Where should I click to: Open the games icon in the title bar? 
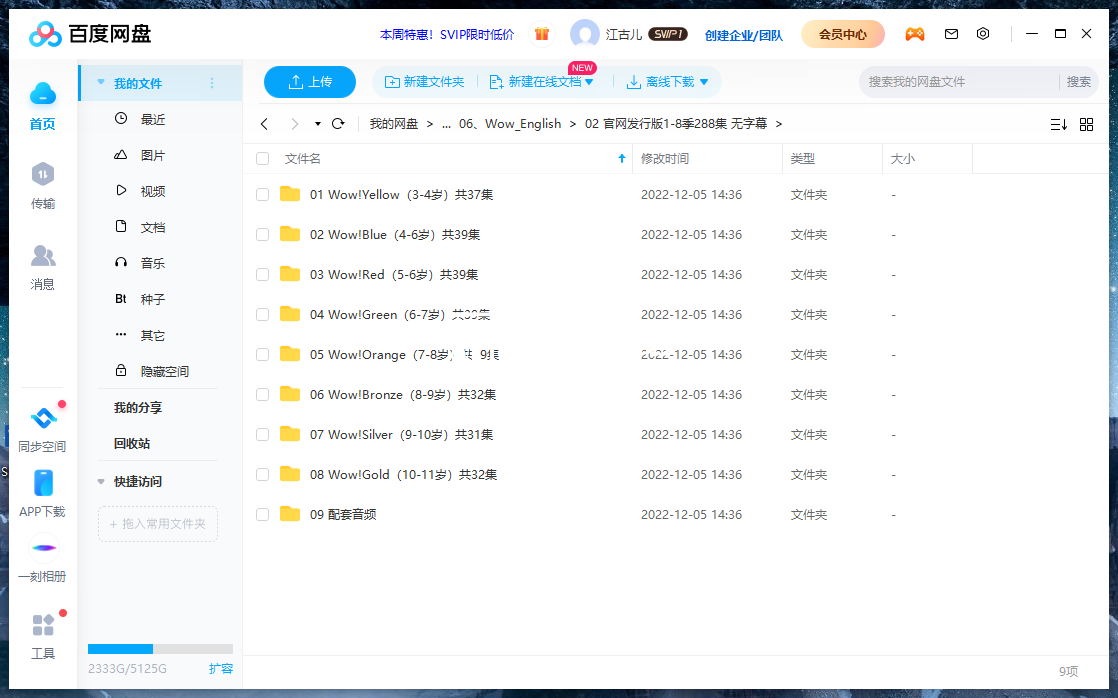tap(915, 33)
